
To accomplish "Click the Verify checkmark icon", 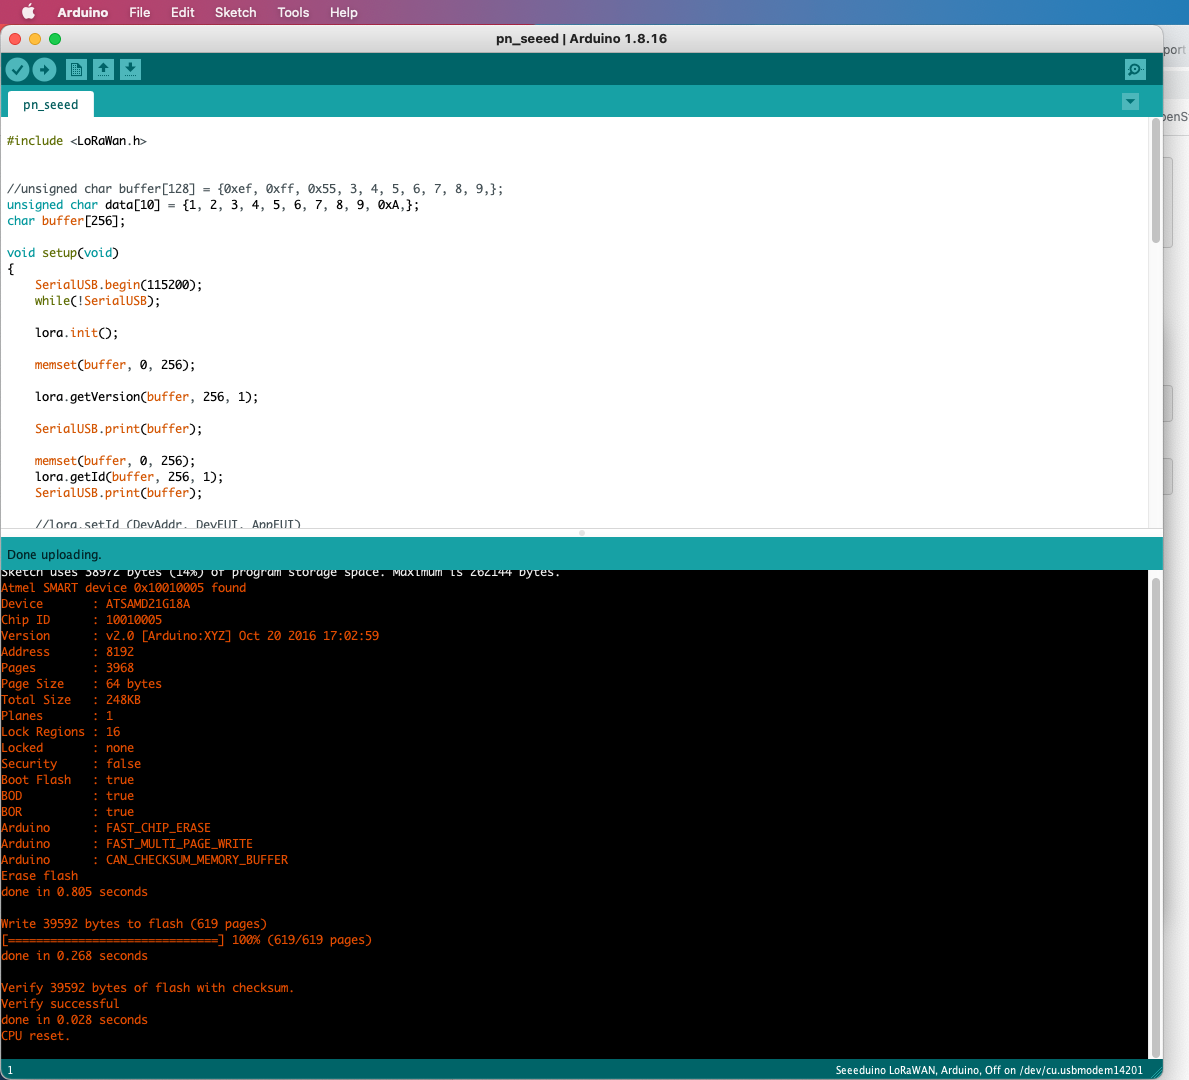I will coord(18,69).
